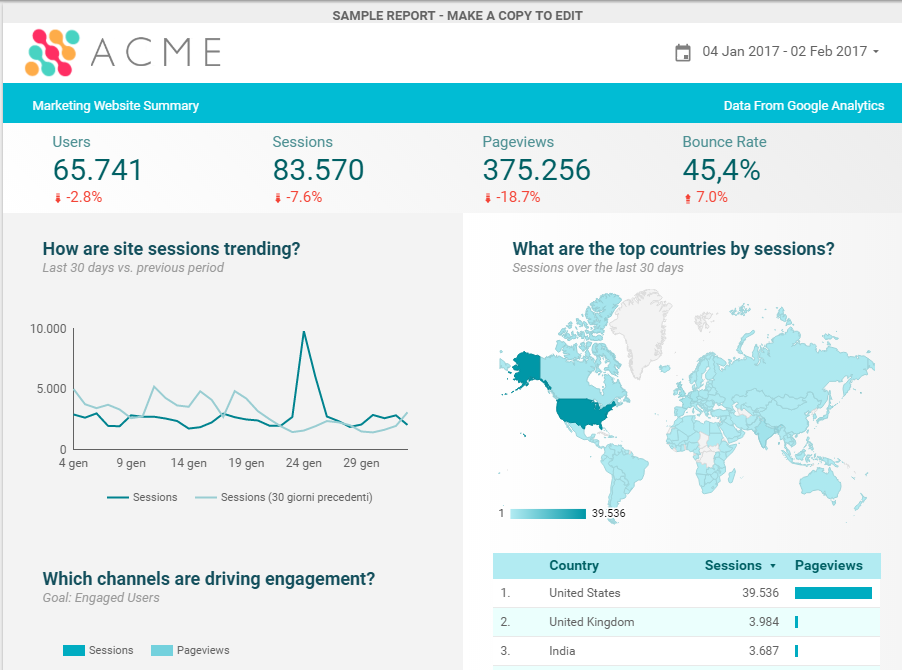902x670 pixels.
Task: Click the map color gradient legend bar
Action: tap(548, 514)
